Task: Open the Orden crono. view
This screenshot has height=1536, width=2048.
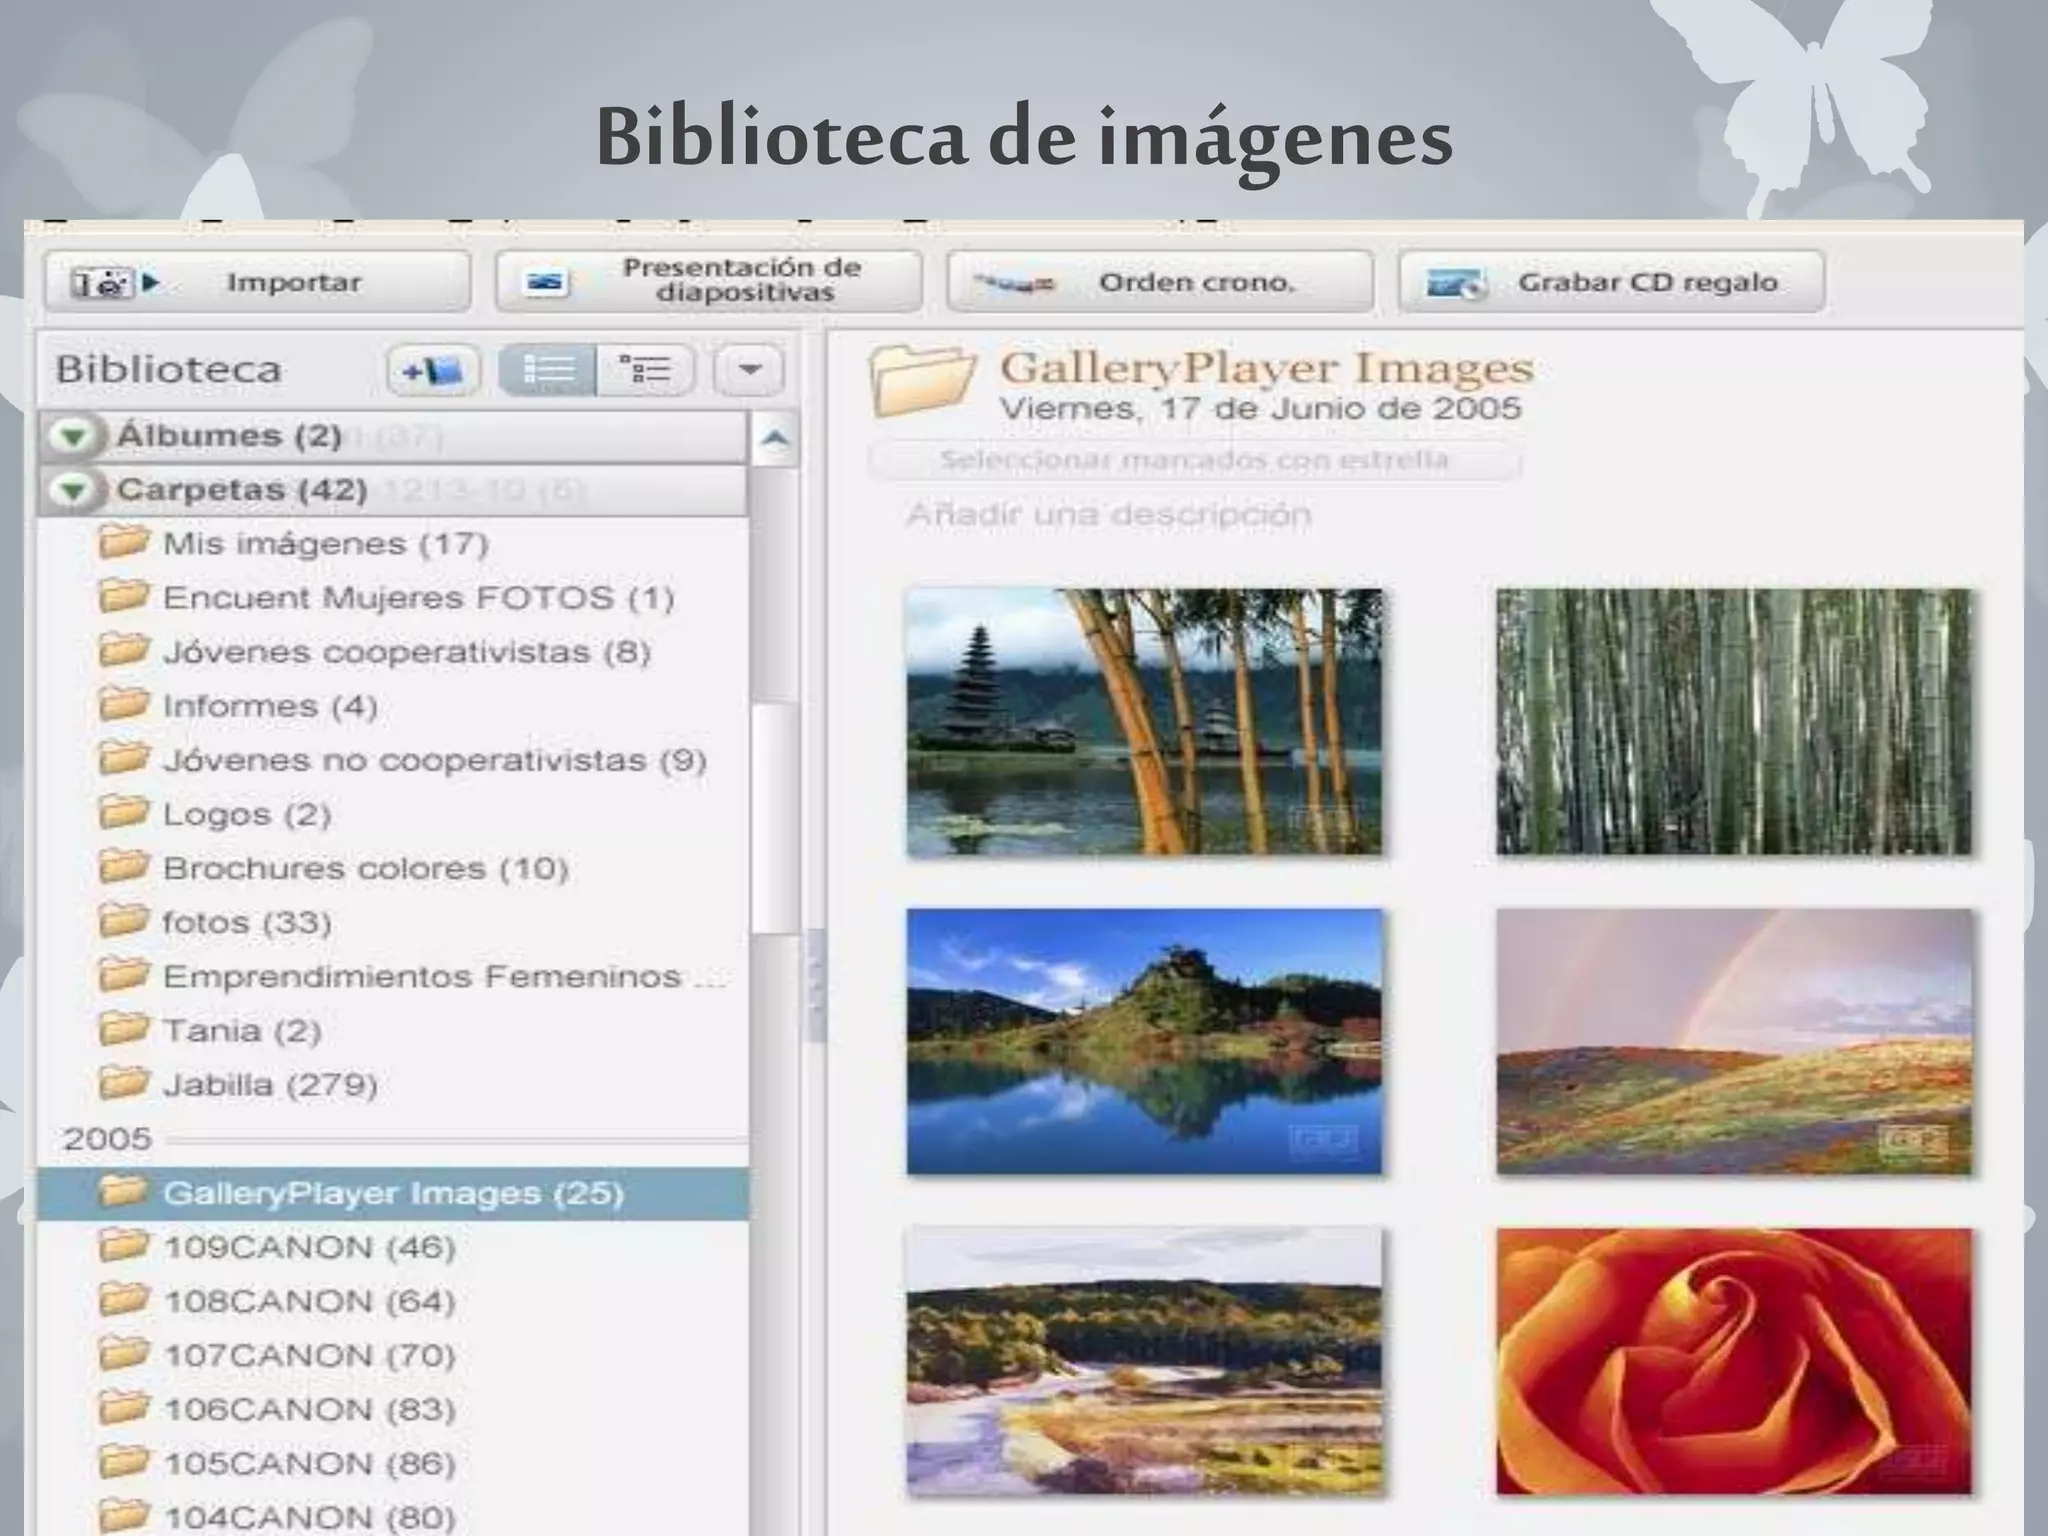Action: [1160, 282]
